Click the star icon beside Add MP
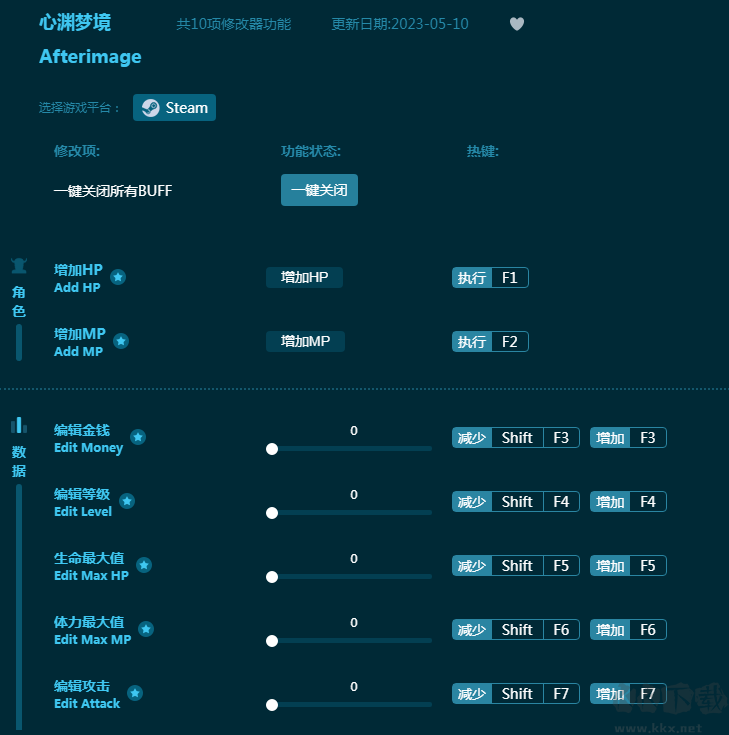Screen dimensions: 729x735 coord(121,341)
